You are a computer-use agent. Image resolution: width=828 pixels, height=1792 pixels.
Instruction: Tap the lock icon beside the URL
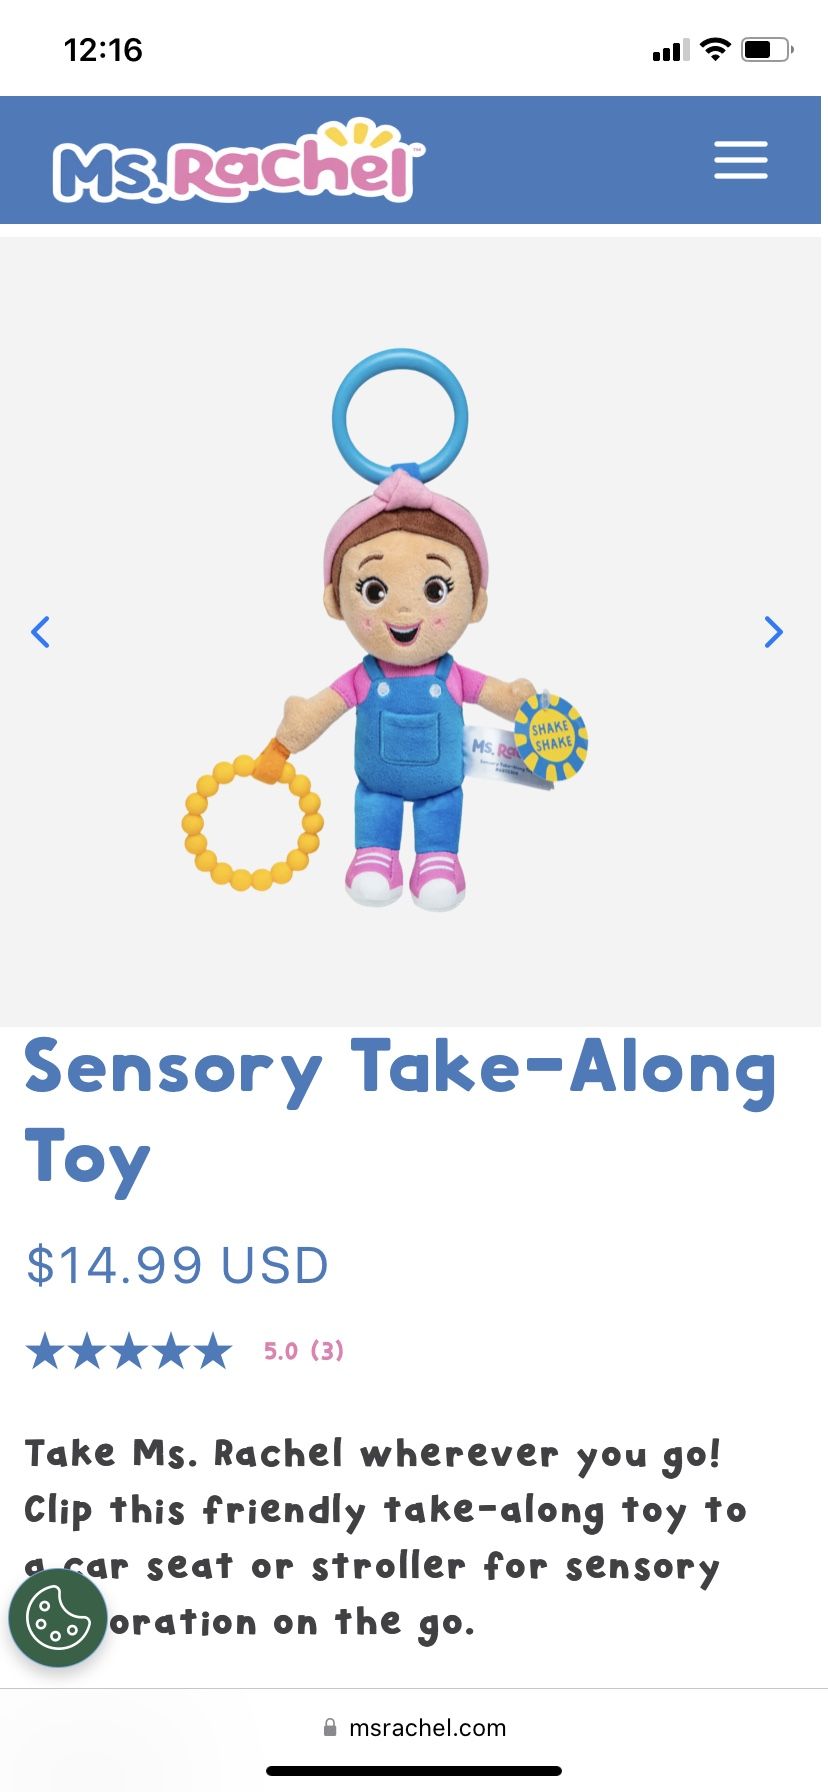click(x=330, y=1727)
